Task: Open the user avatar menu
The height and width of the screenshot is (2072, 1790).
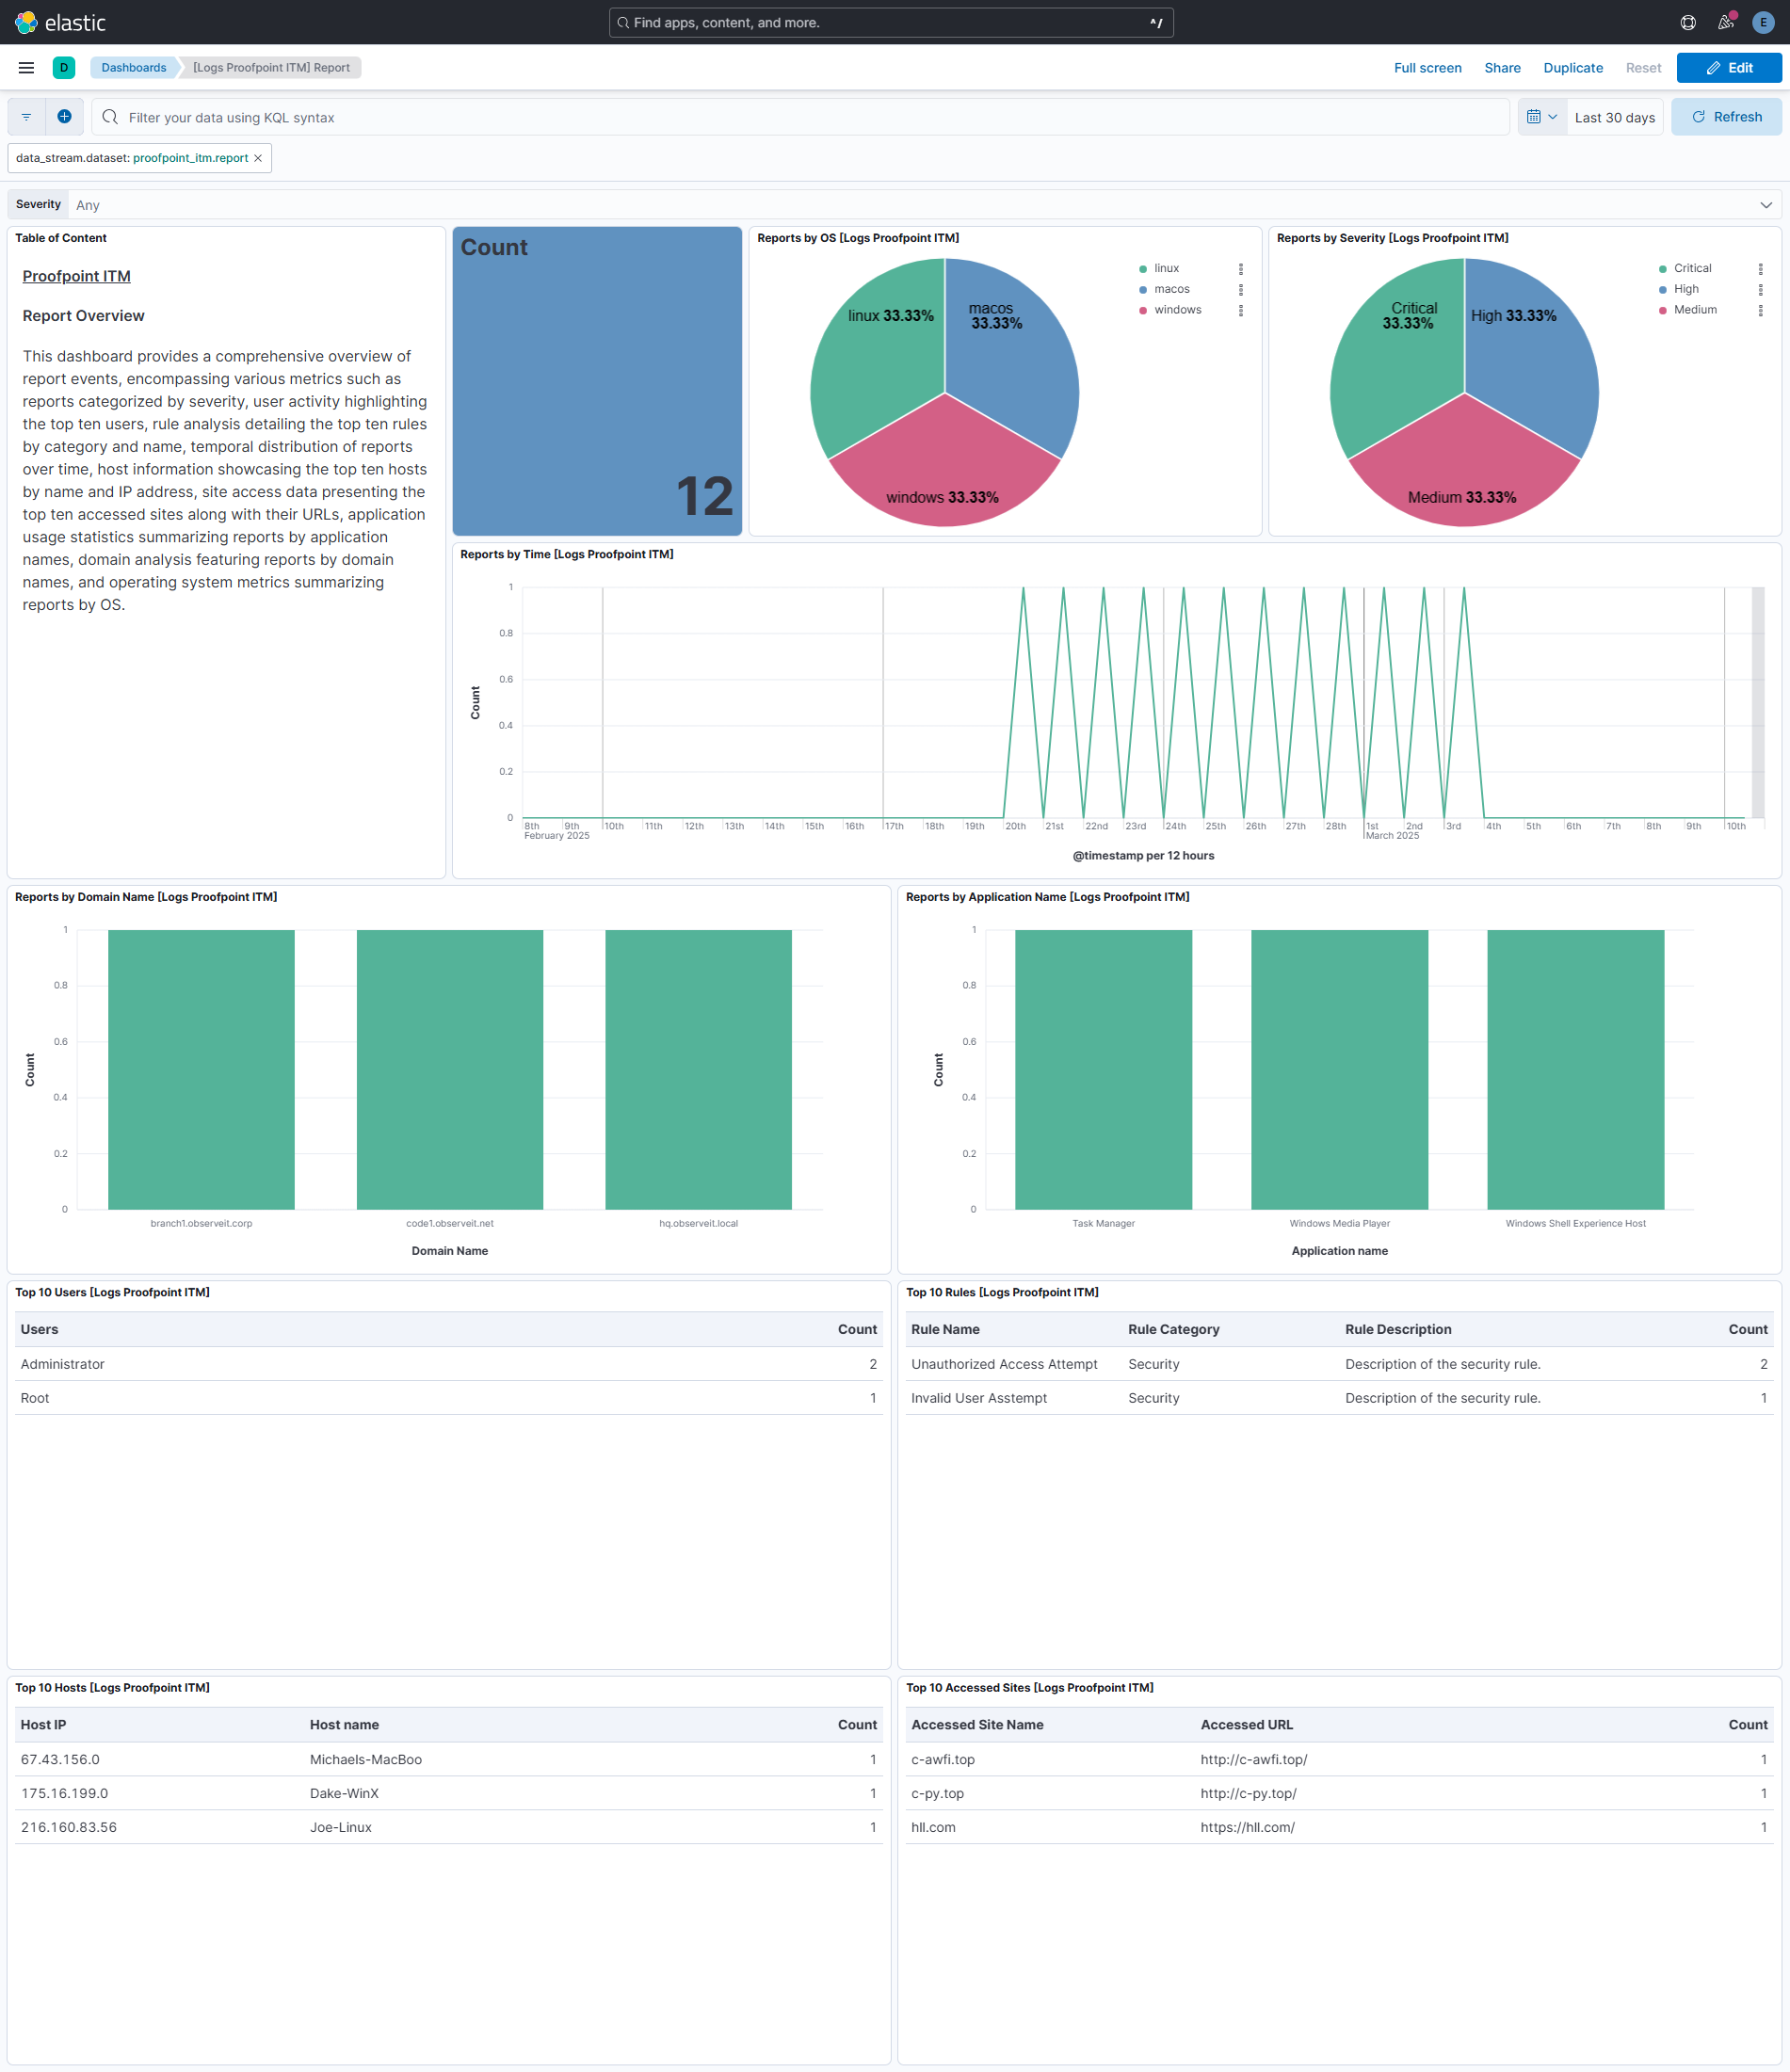Action: click(x=1763, y=22)
